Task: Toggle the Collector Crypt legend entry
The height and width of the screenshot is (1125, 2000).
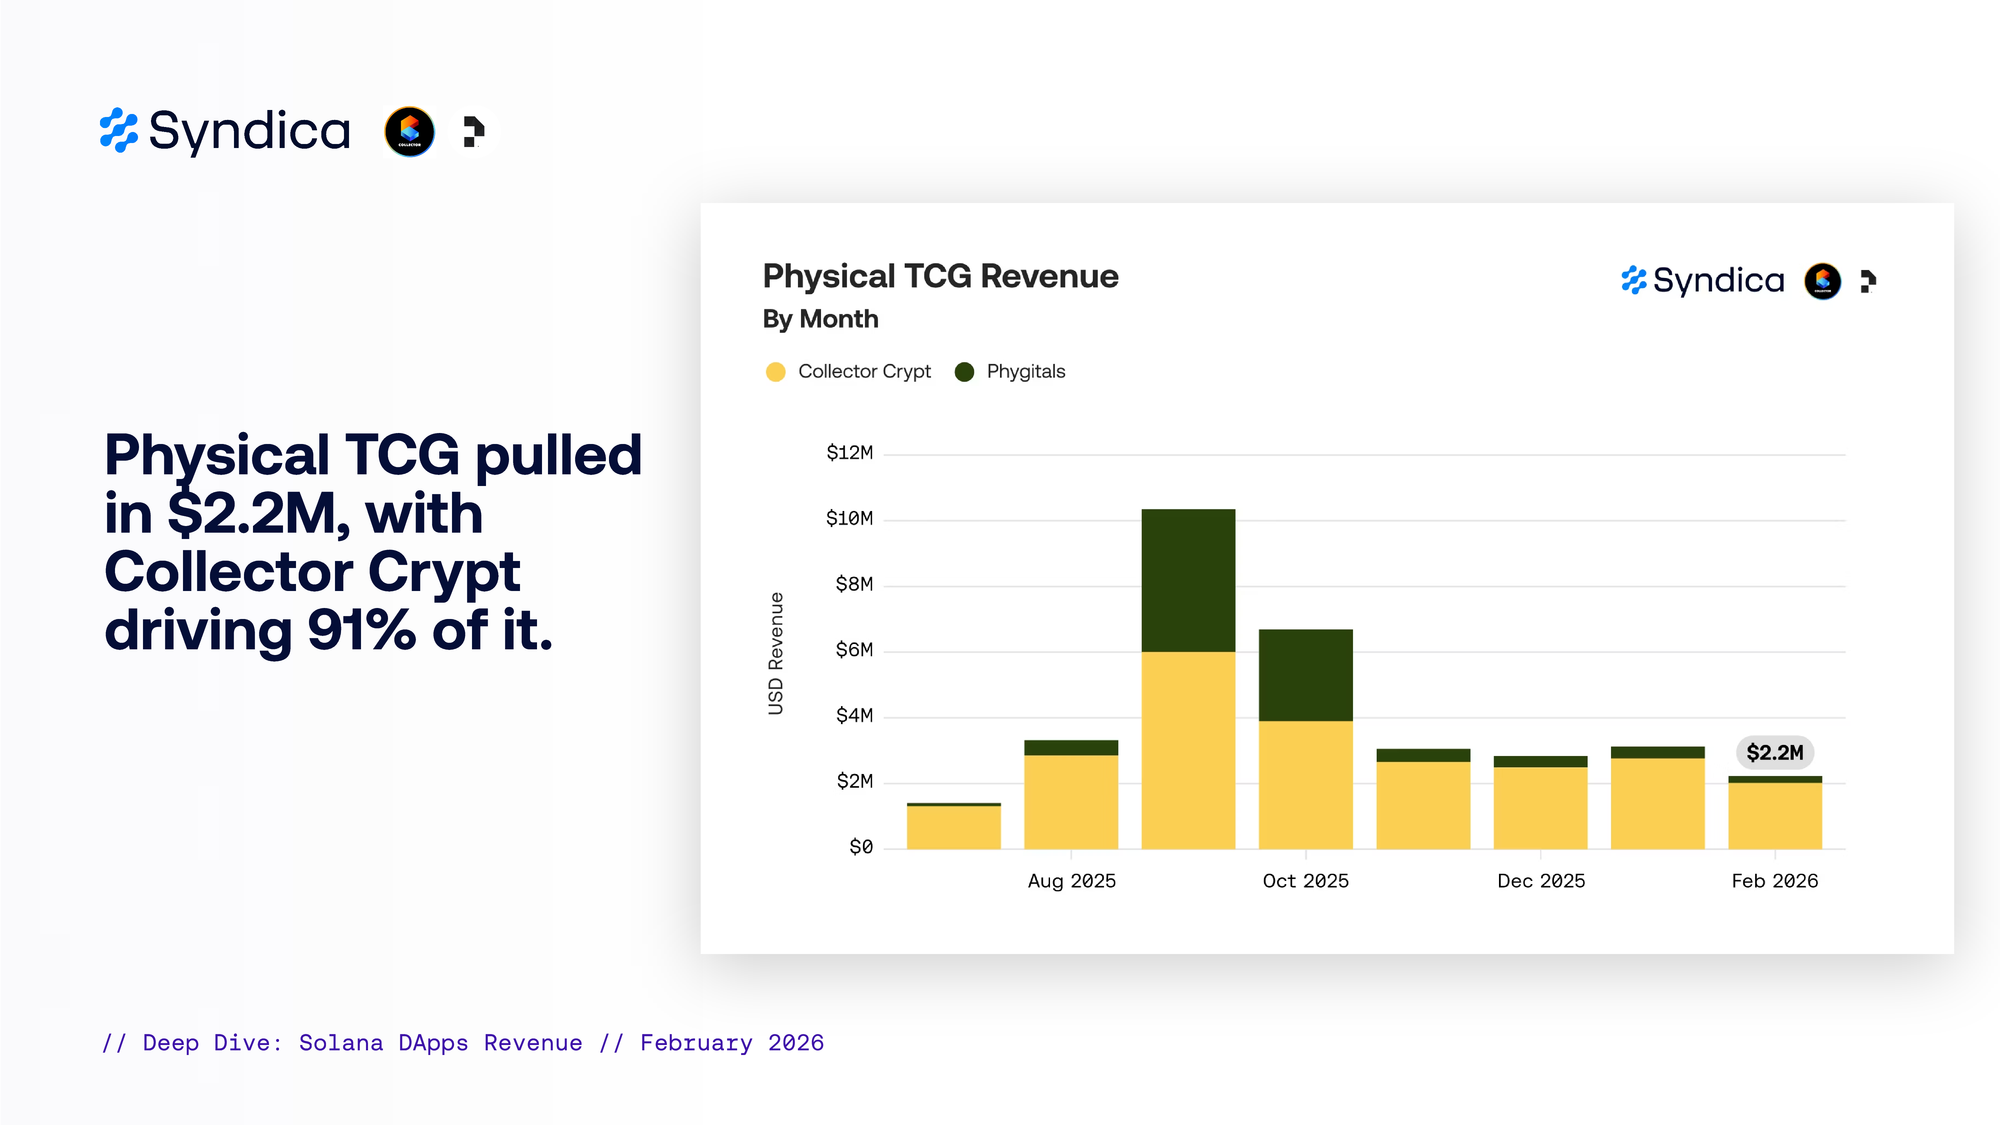Action: click(863, 372)
